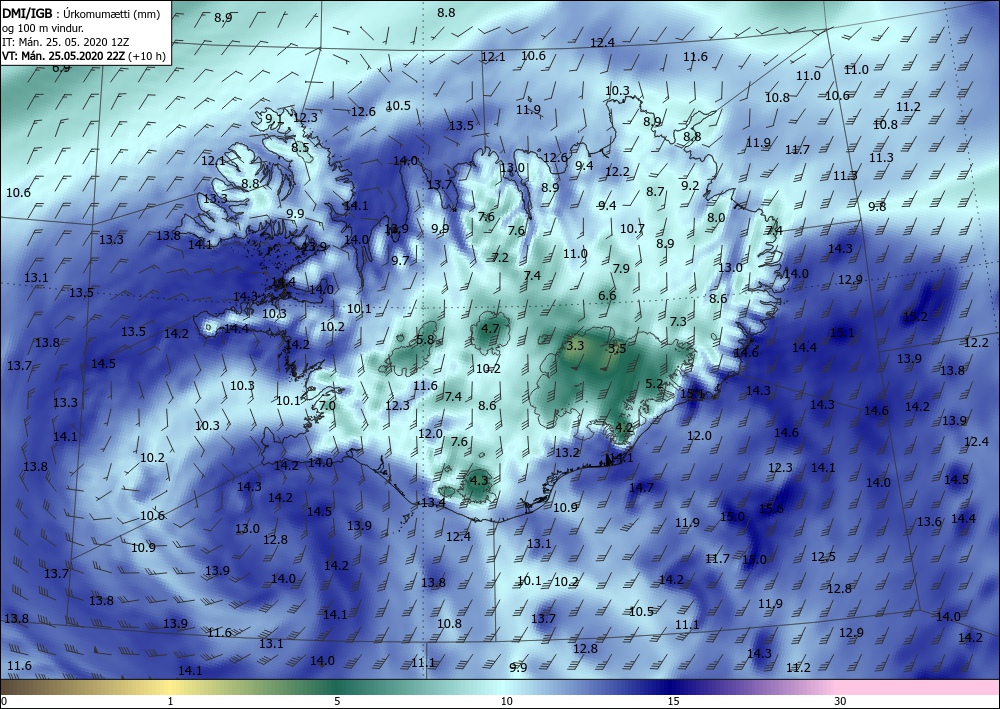Click the '8.5' value in the Westfjords
Image resolution: width=1000 pixels, height=709 pixels.
[300, 147]
